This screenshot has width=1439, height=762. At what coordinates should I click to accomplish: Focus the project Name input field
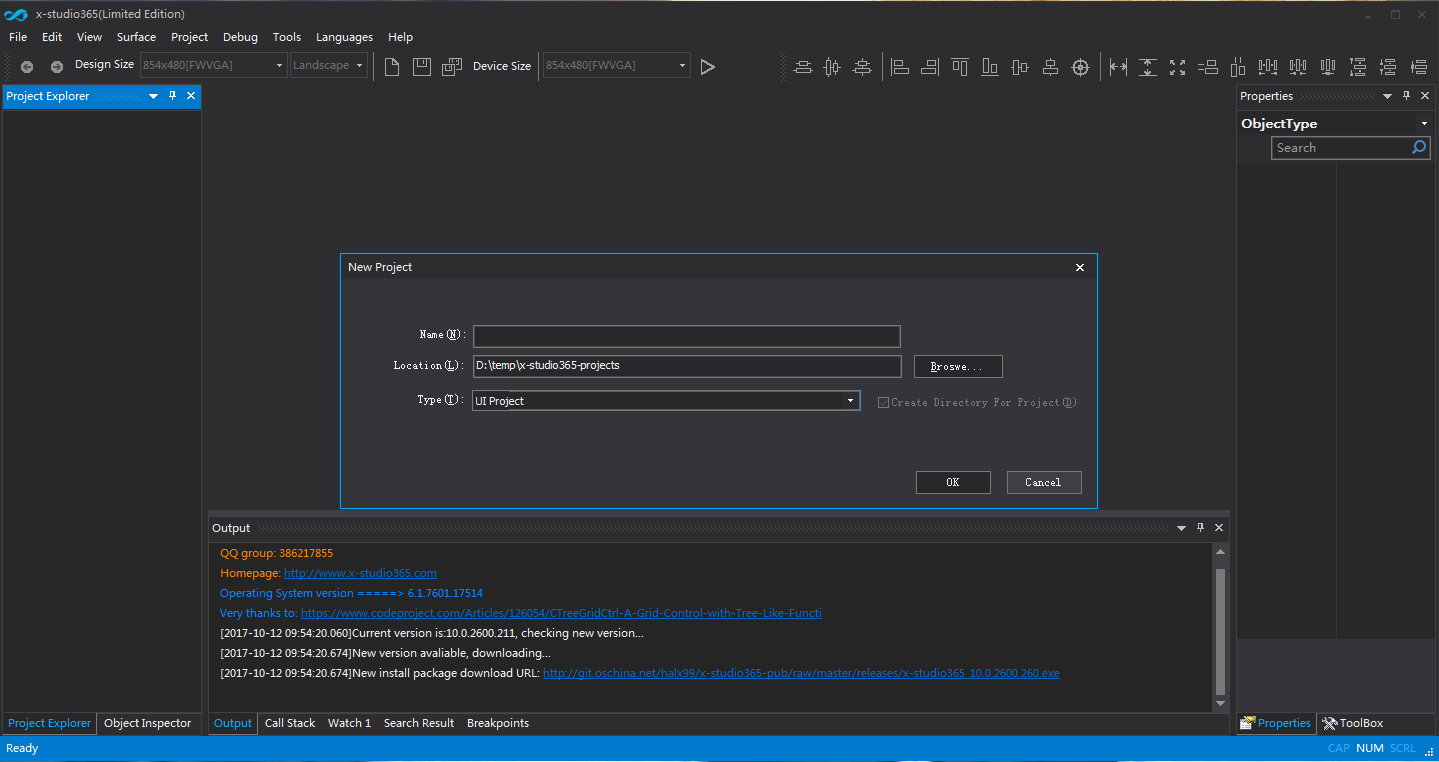(687, 336)
